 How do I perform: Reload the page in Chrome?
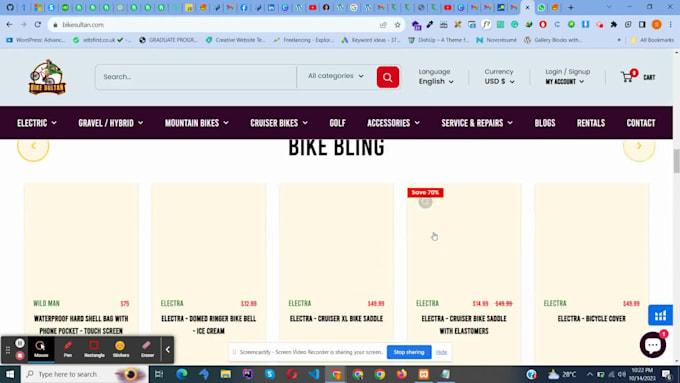38,25
